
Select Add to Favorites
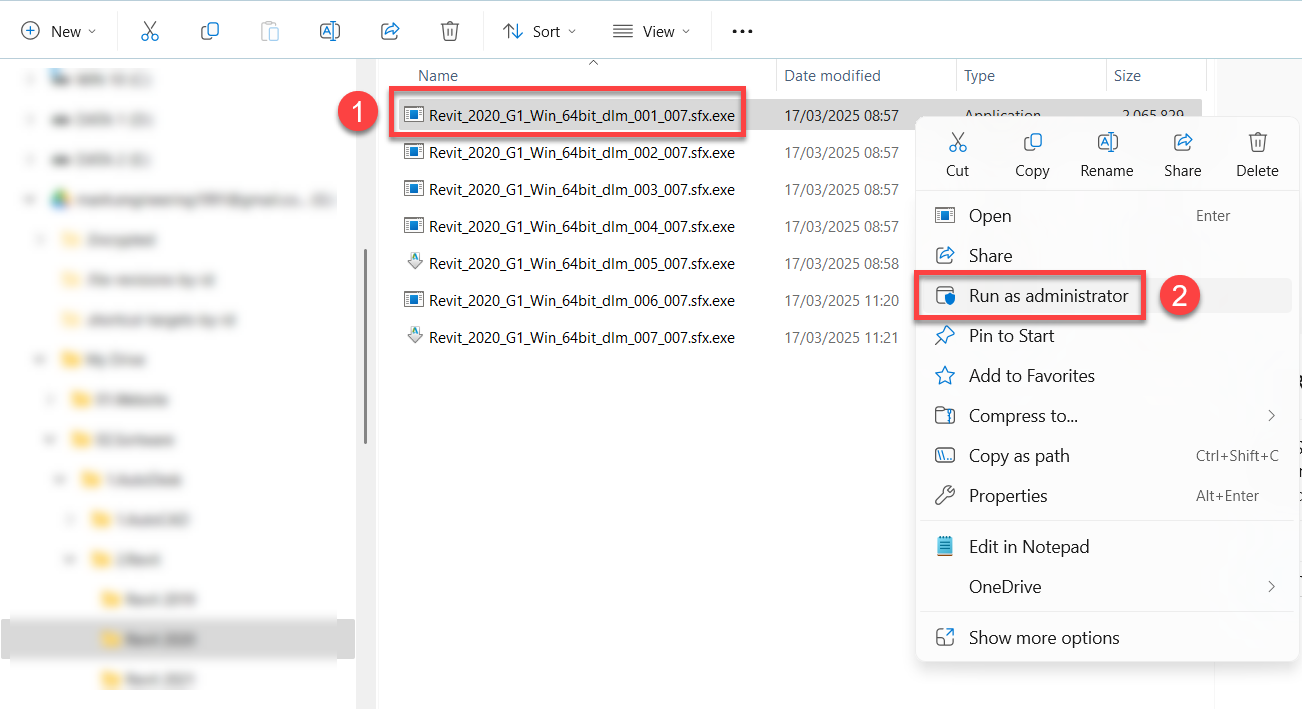click(1105, 376)
